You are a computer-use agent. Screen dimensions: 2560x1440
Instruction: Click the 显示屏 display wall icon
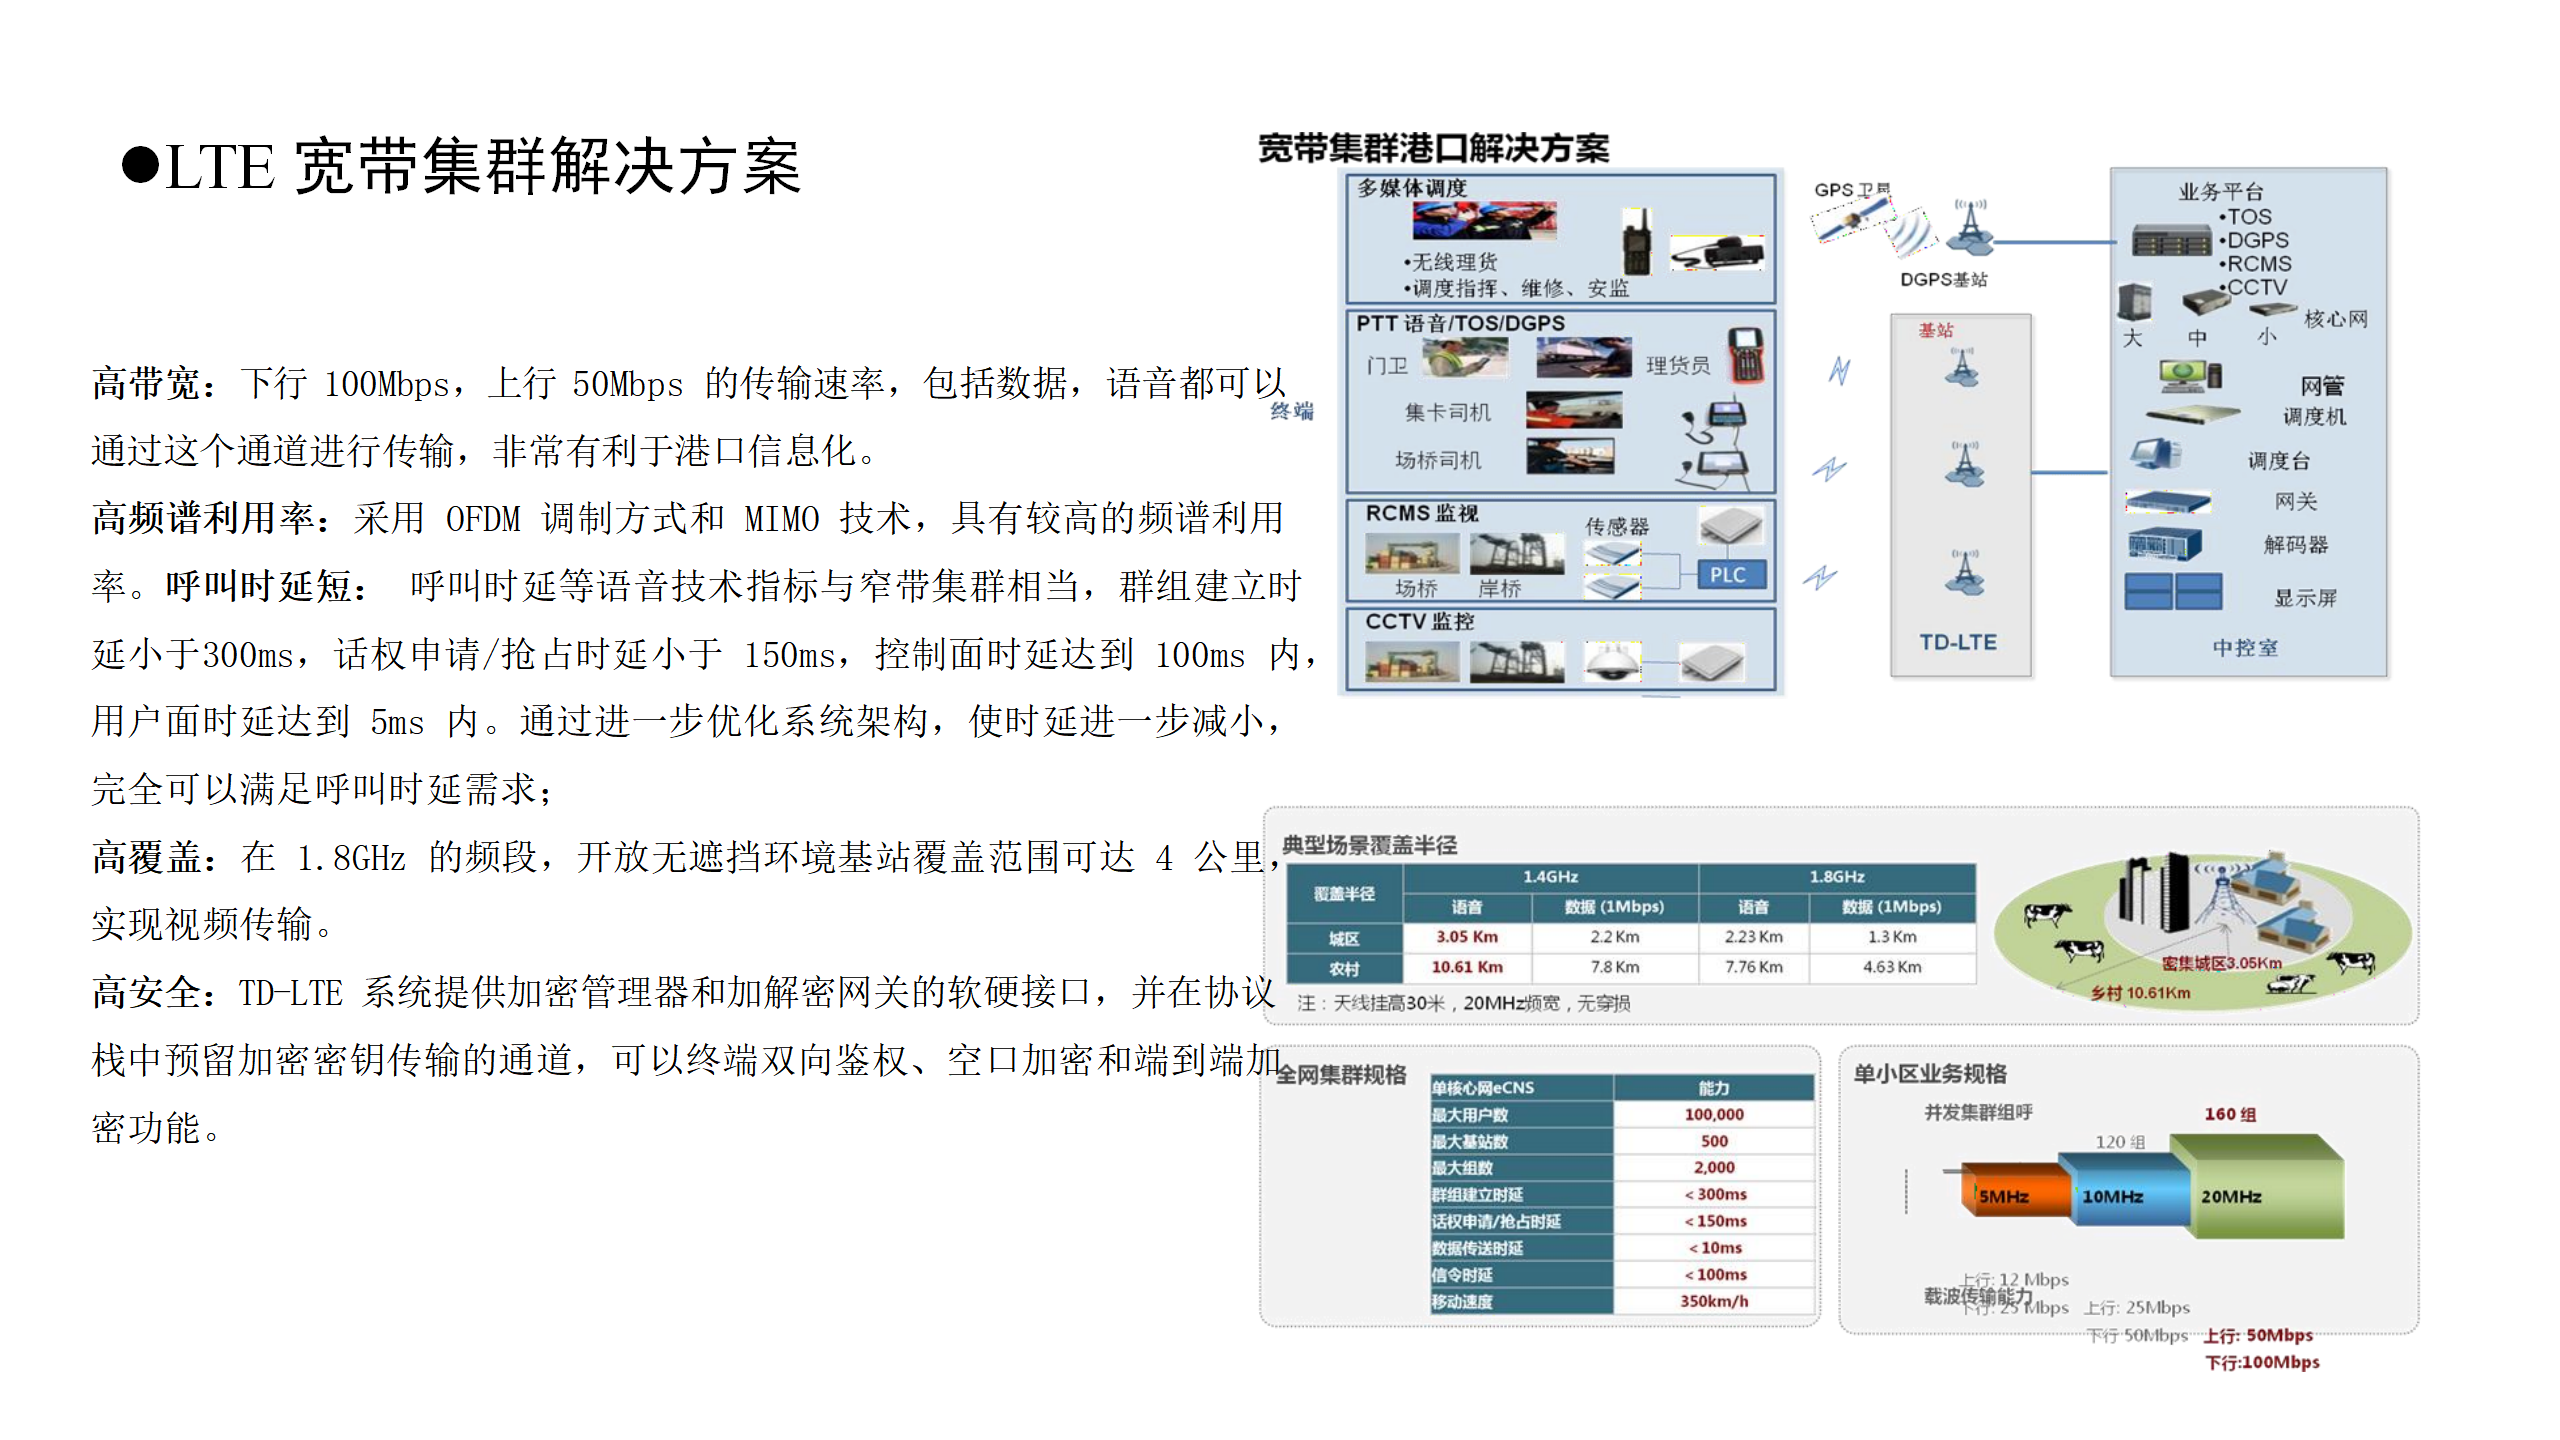coord(2174,592)
